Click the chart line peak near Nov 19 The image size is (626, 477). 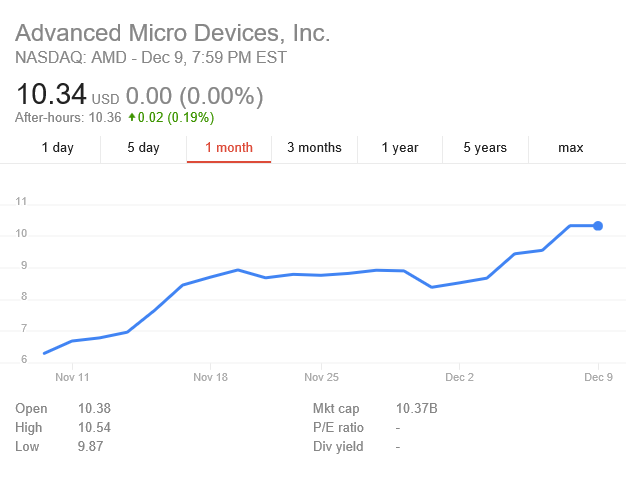[x=238, y=270]
